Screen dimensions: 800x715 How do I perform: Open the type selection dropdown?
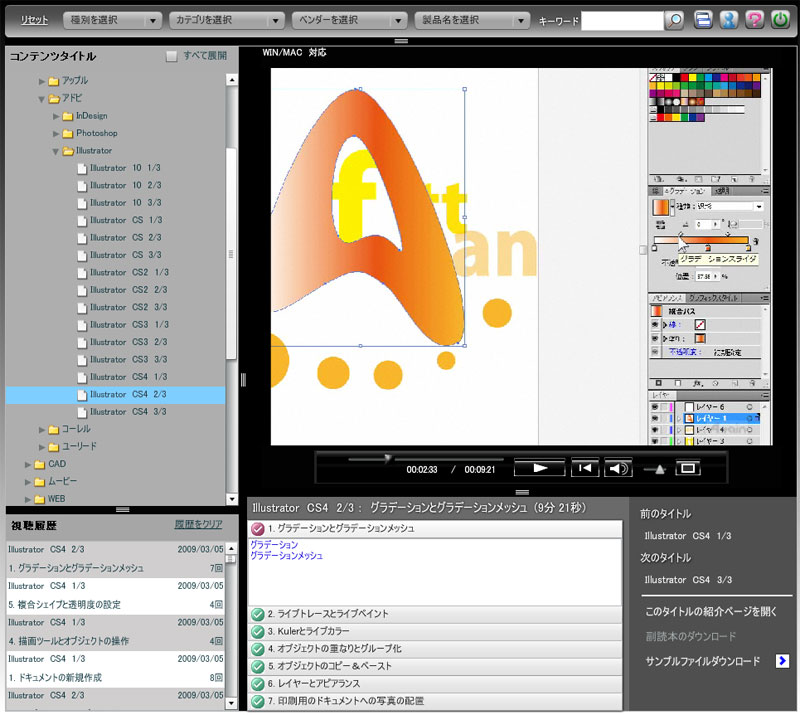point(112,20)
